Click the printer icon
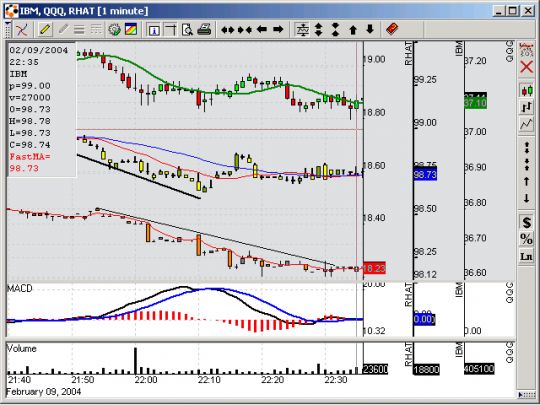Screen dimensions: 540x405 coord(204,30)
